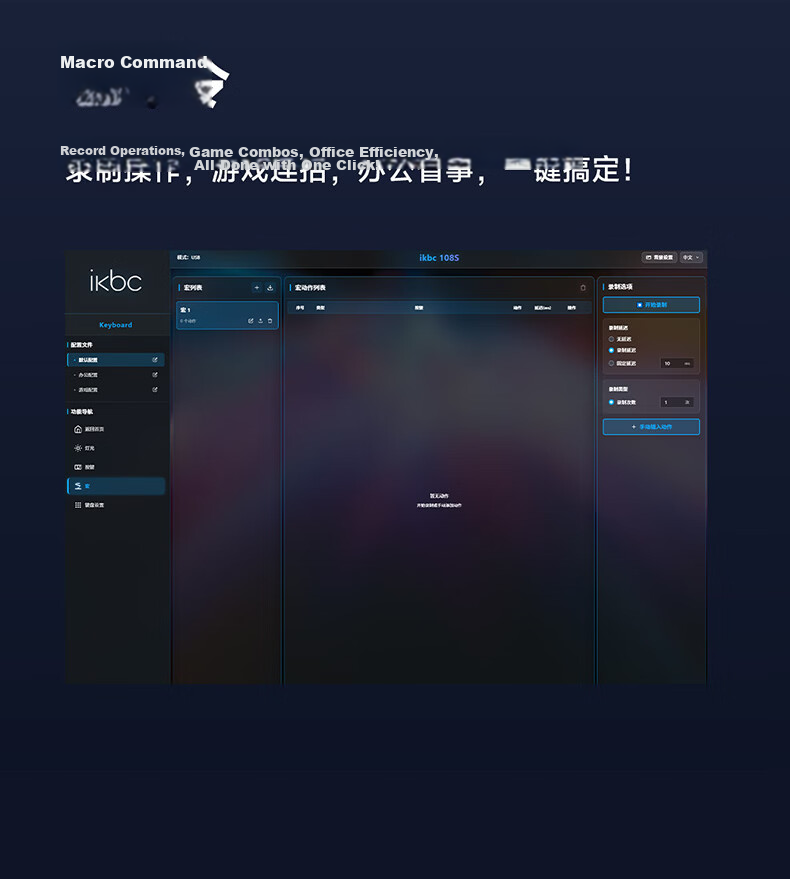Screen dimensions: 790x879
Task: Click the record count field showing 1
Action: (x=677, y=402)
